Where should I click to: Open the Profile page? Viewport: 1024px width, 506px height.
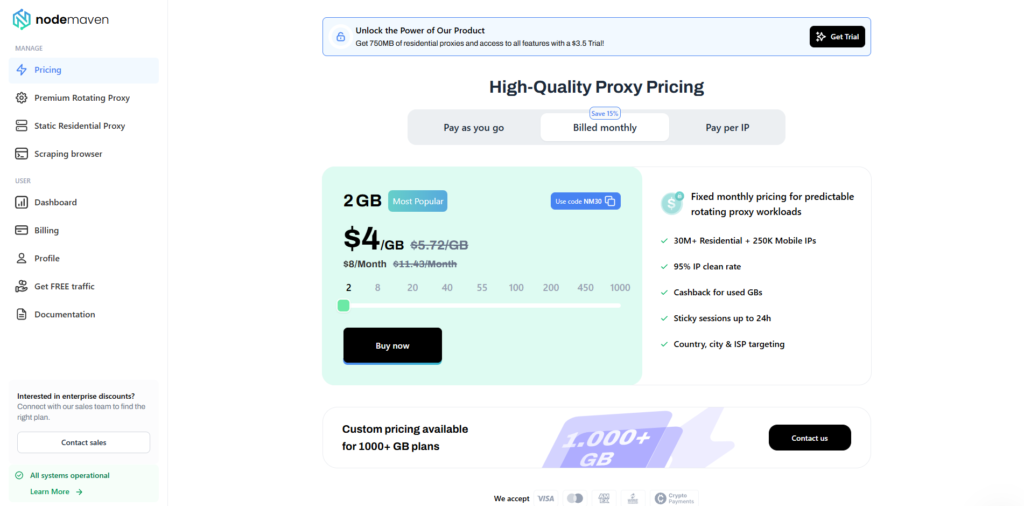(x=47, y=258)
